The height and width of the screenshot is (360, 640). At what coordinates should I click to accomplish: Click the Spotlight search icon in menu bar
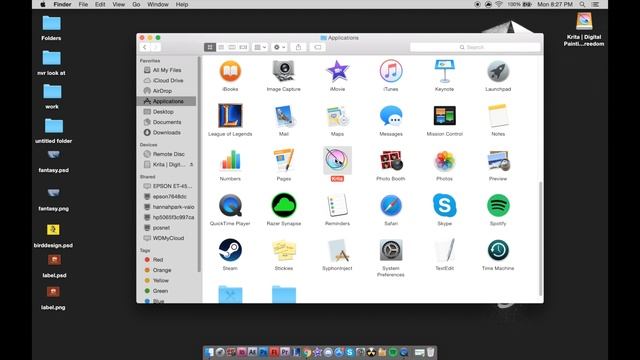coord(582,4)
